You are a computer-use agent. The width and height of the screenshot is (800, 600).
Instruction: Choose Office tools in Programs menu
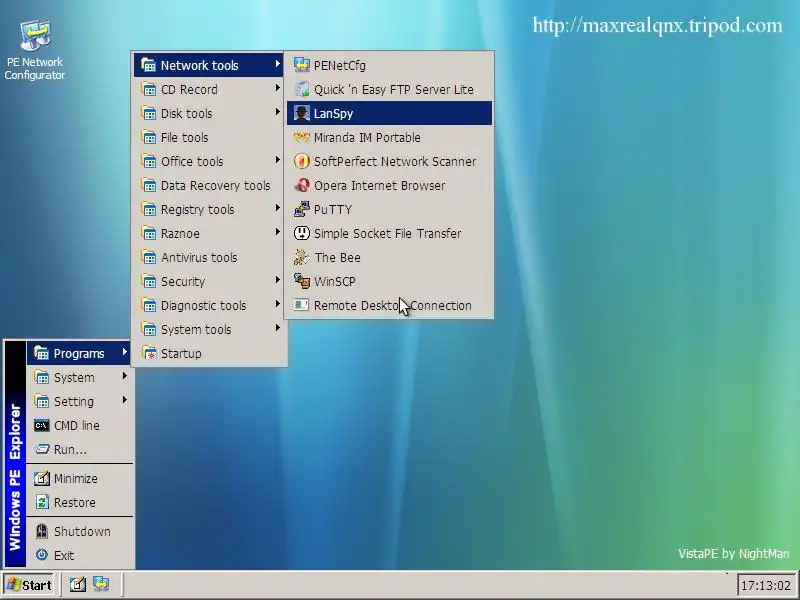209,161
